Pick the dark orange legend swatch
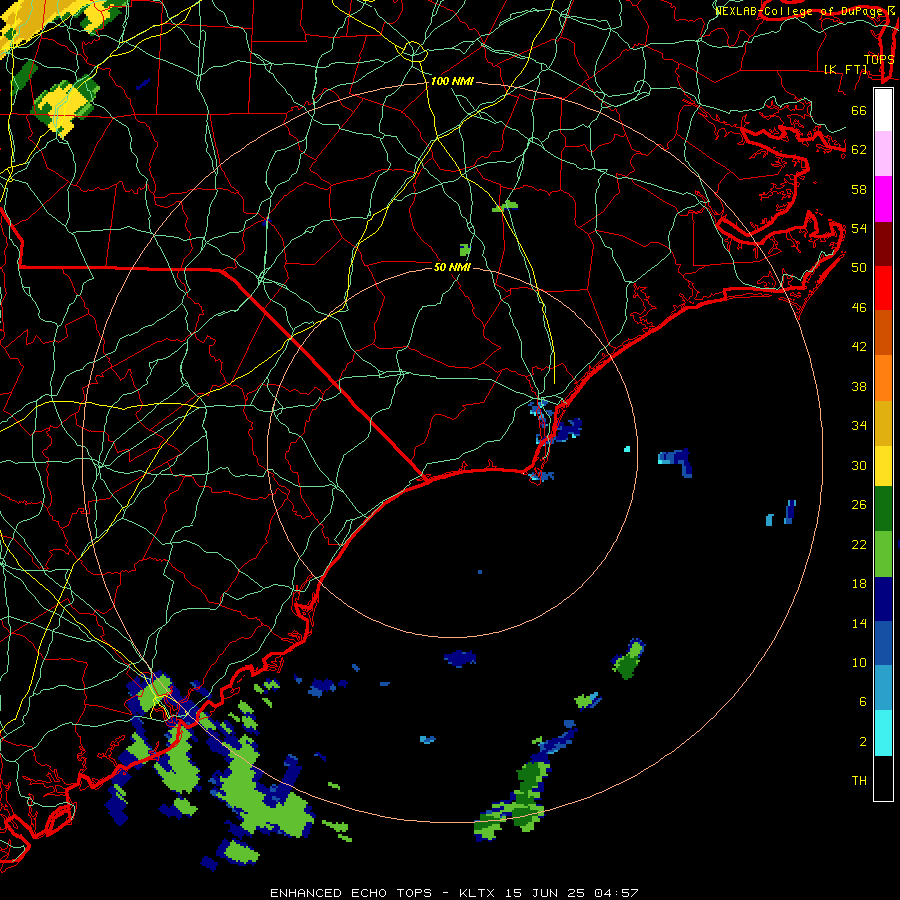Image resolution: width=900 pixels, height=900 pixels. [x=883, y=332]
